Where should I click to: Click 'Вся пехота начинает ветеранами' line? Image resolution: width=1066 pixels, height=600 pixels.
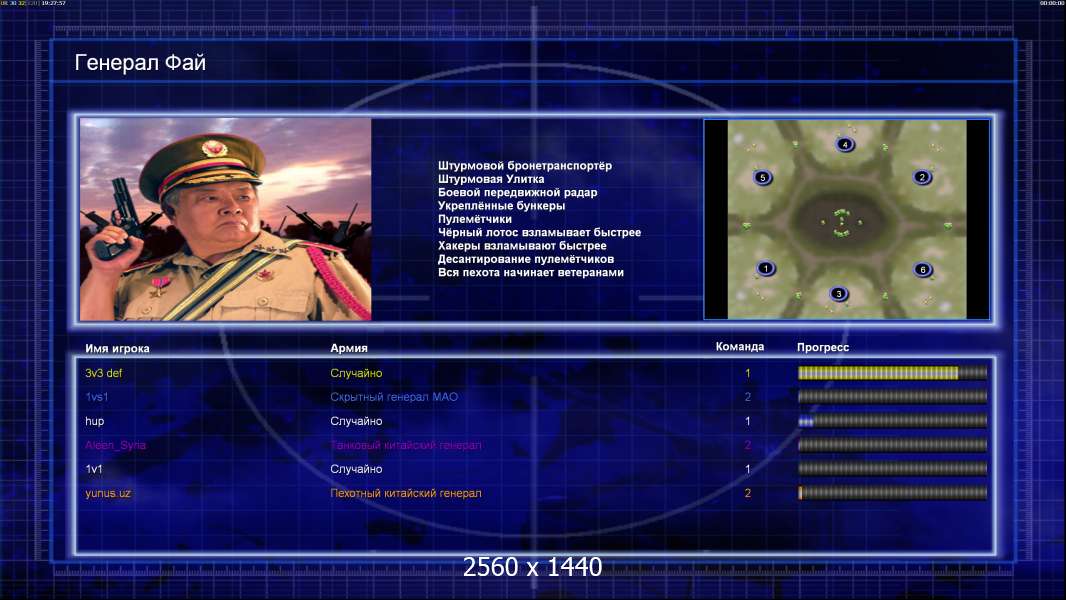click(531, 272)
